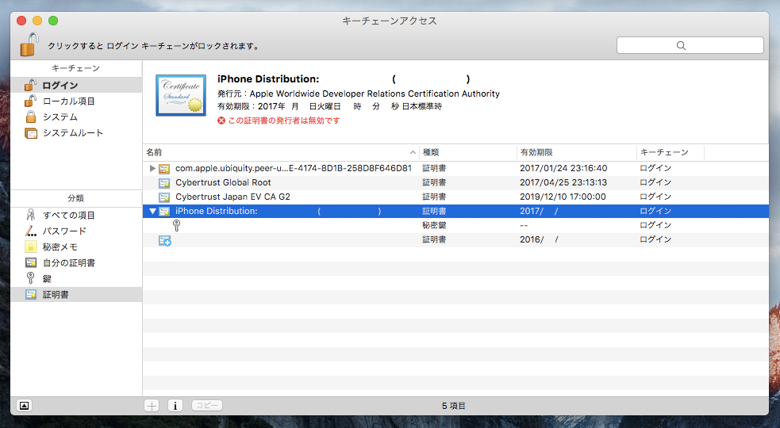This screenshot has height=428, width=780.
Task: Click the 鍵 key icon in sidebar
Action: pyautogui.click(x=30, y=278)
